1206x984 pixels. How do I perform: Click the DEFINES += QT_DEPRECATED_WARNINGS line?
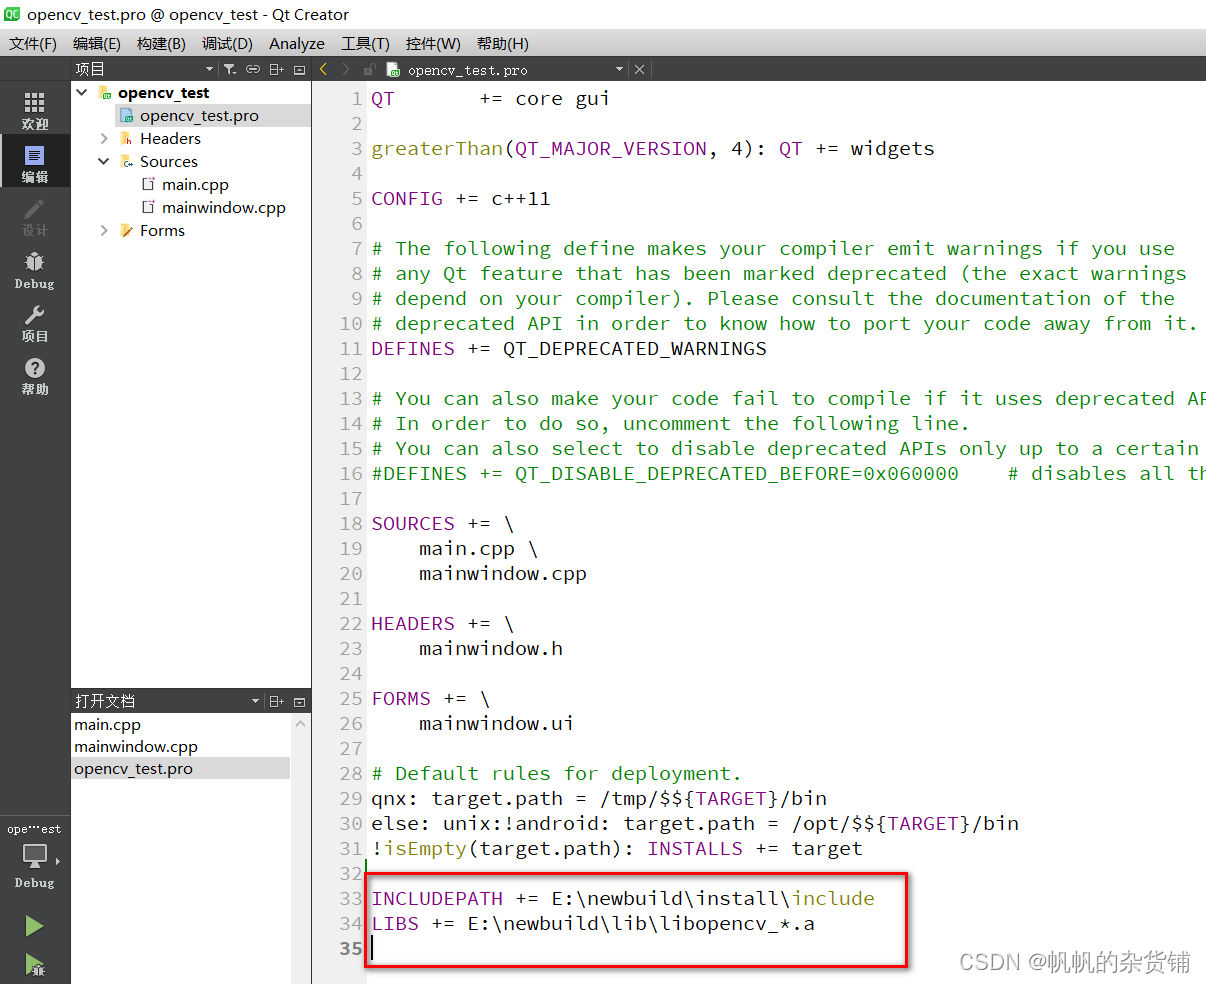tap(569, 348)
